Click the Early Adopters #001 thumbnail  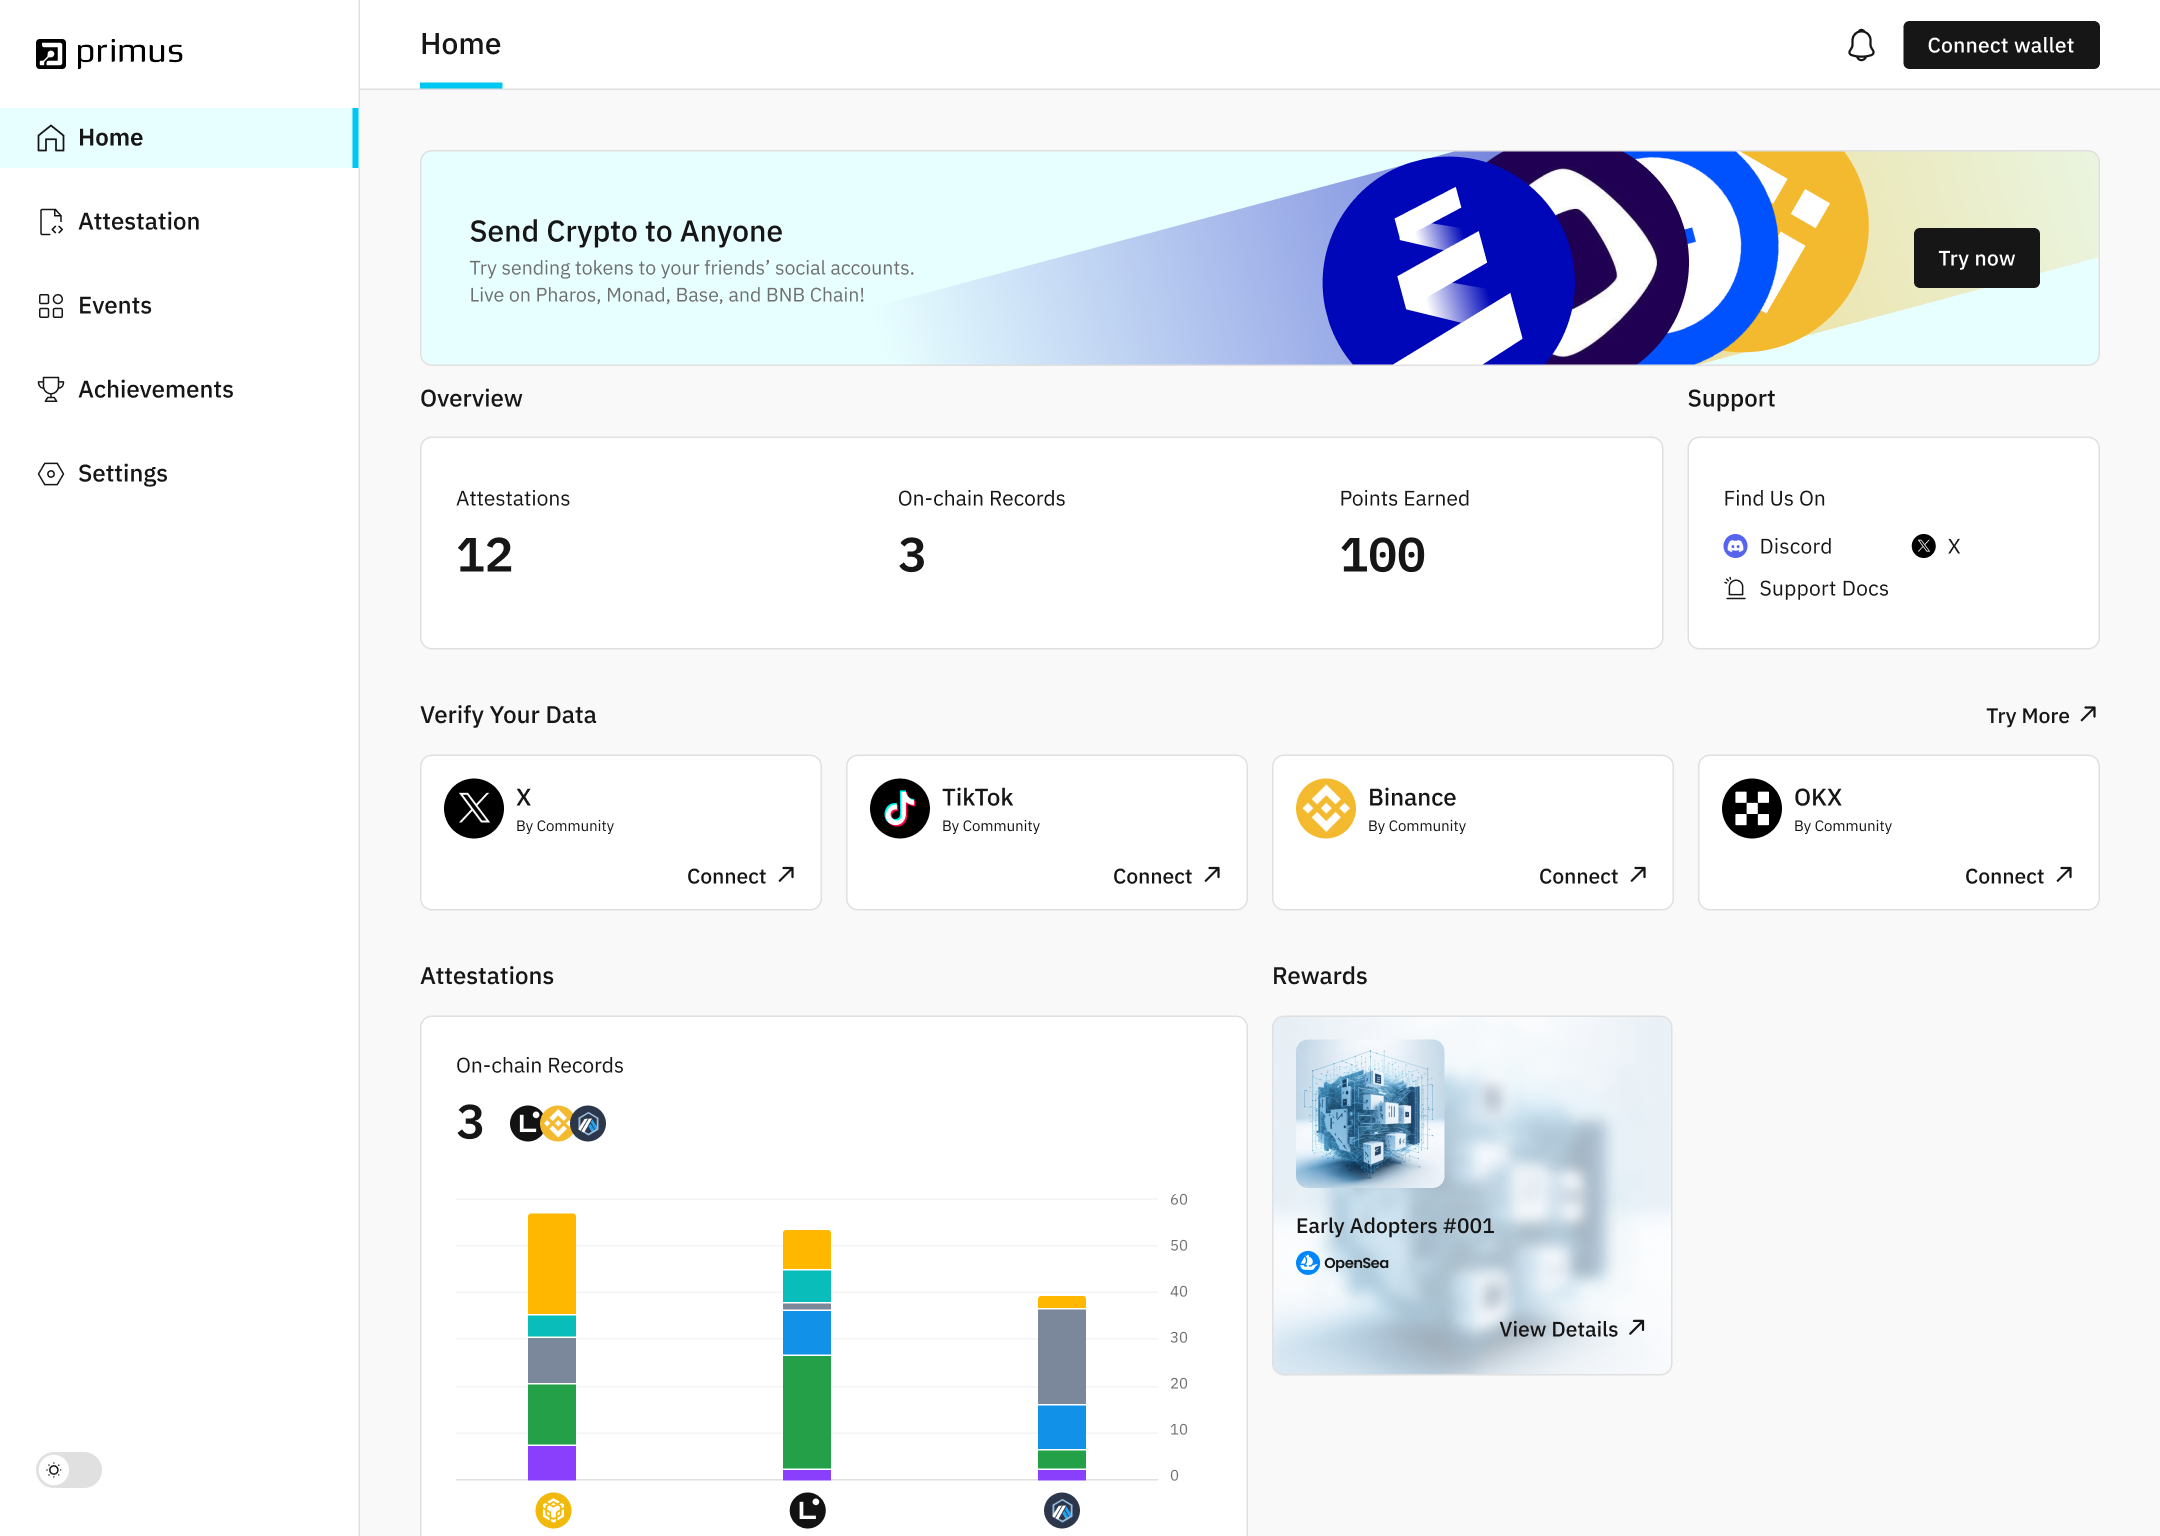point(1369,1113)
